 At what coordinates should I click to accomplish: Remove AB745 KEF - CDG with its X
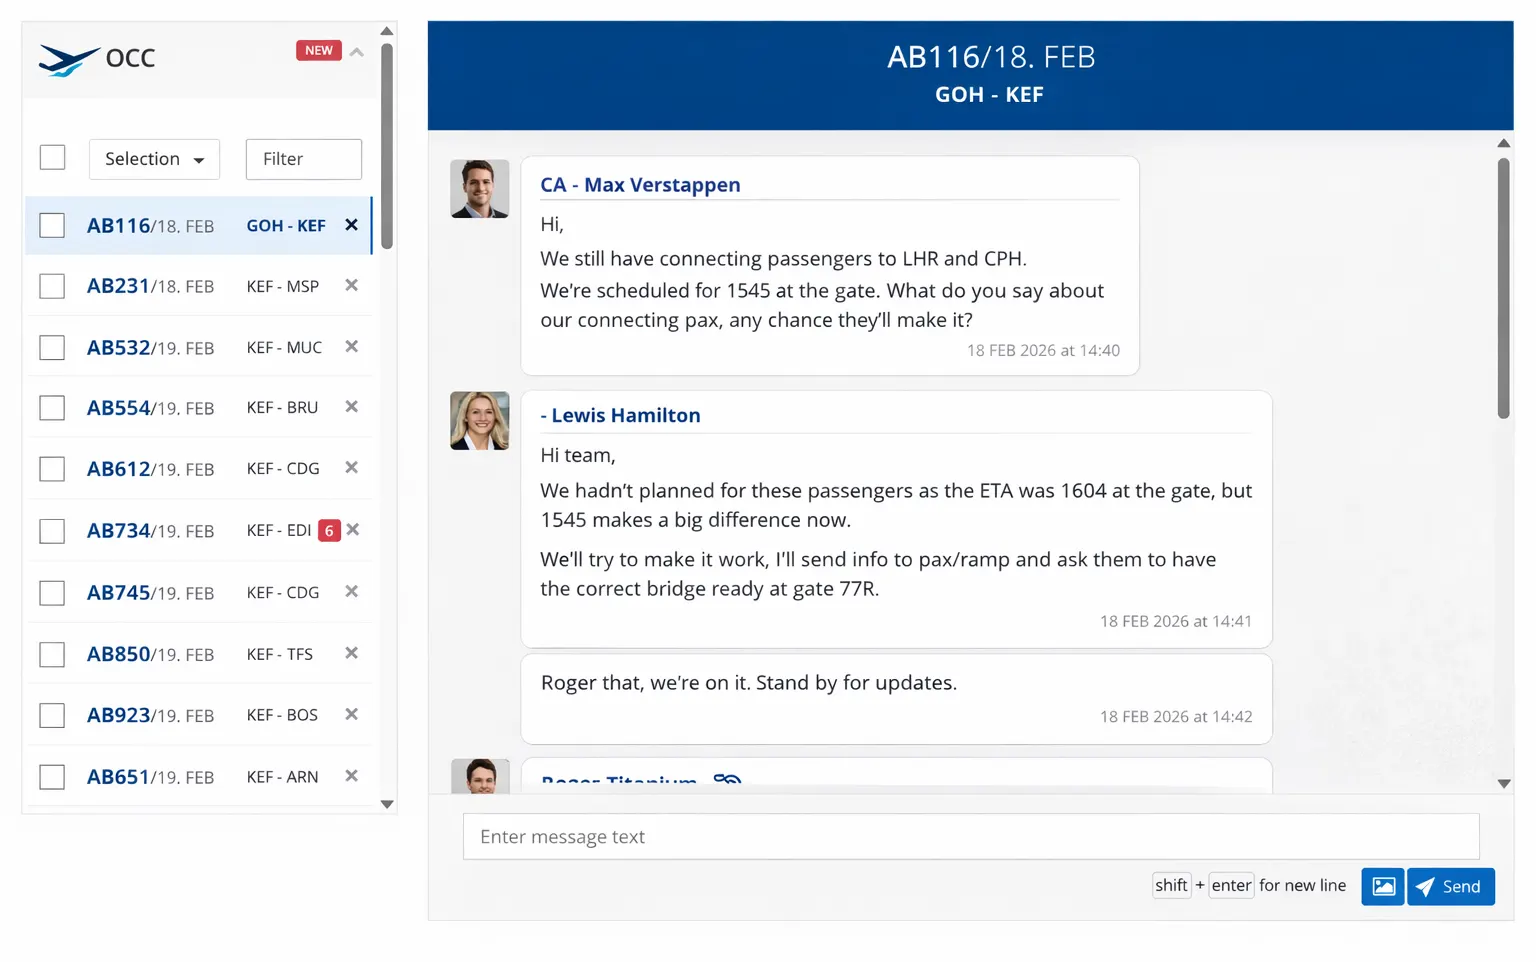351,592
